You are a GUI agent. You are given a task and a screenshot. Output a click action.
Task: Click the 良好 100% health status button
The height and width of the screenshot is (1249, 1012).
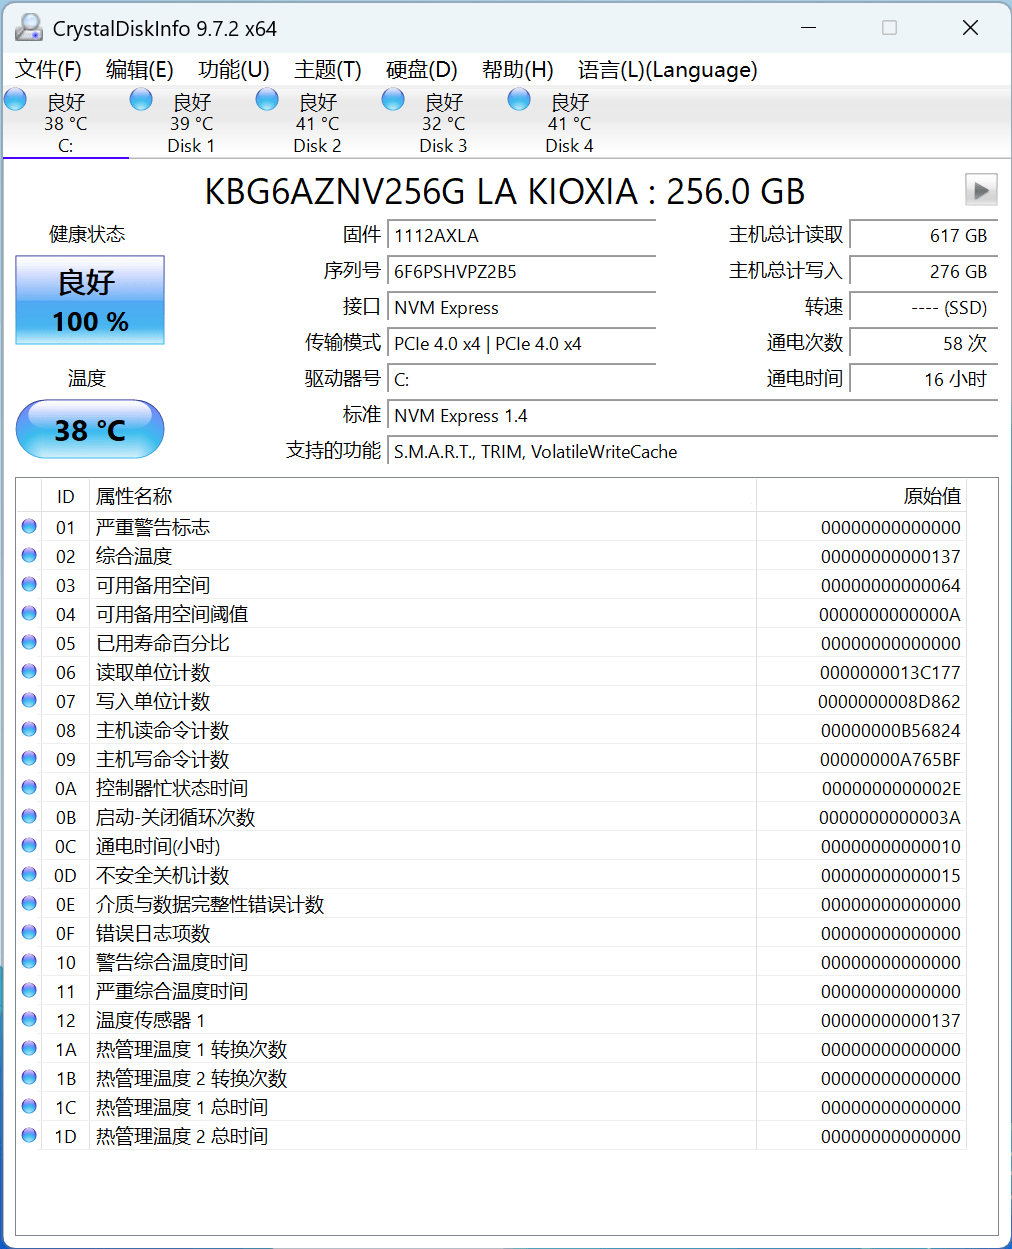click(x=90, y=300)
